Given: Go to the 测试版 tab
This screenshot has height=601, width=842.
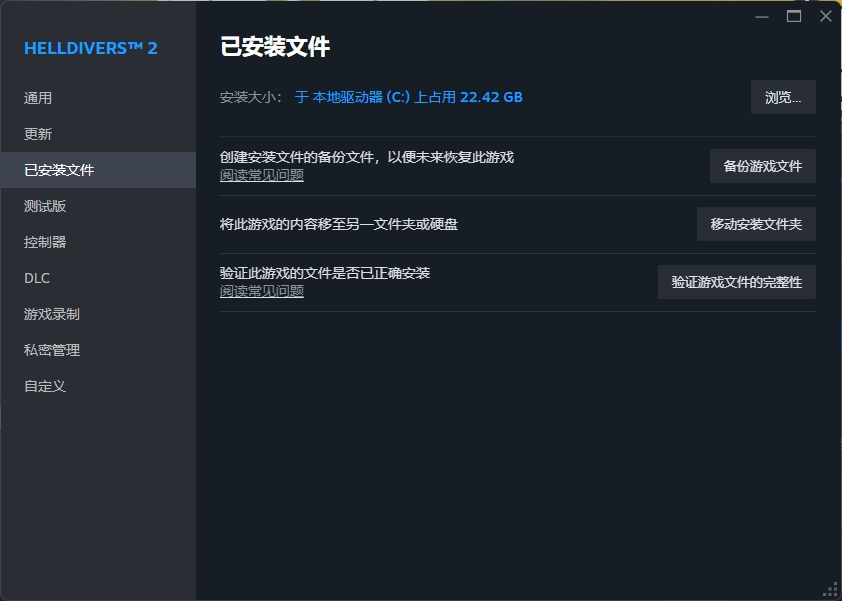Looking at the screenshot, I should tap(45, 206).
